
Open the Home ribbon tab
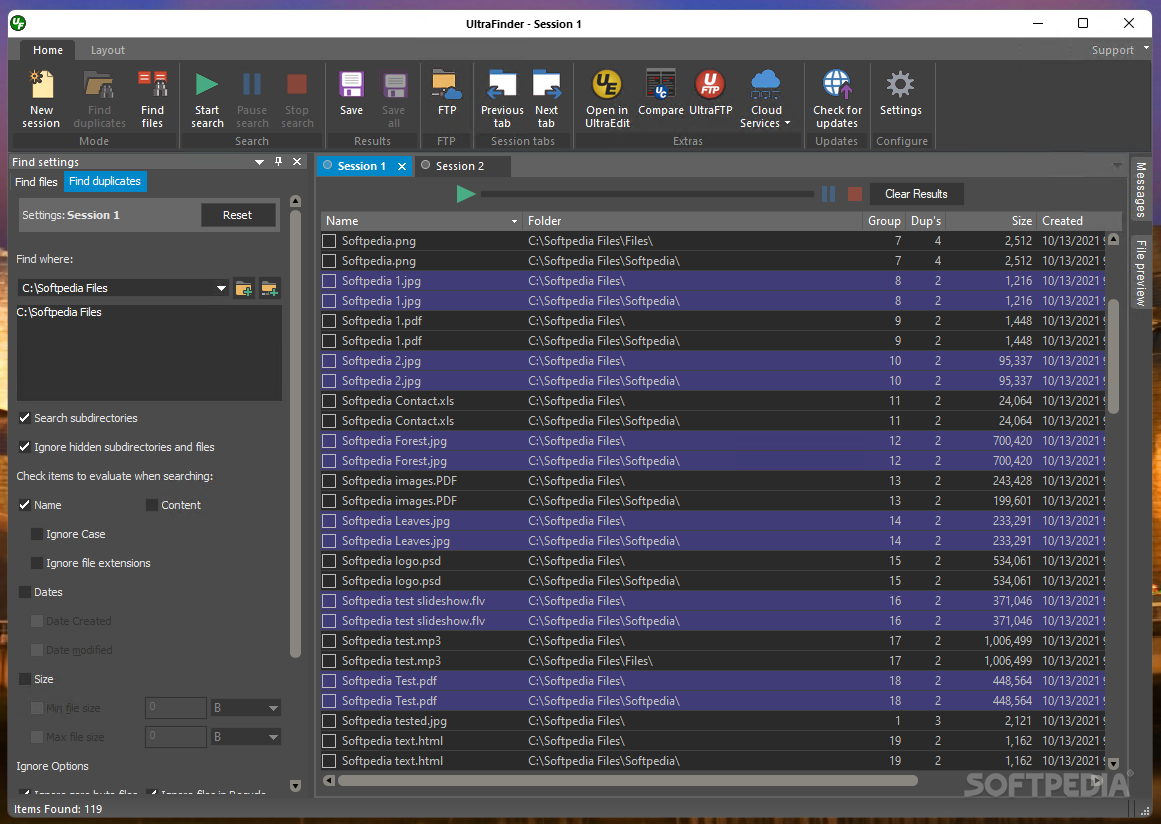(48, 50)
